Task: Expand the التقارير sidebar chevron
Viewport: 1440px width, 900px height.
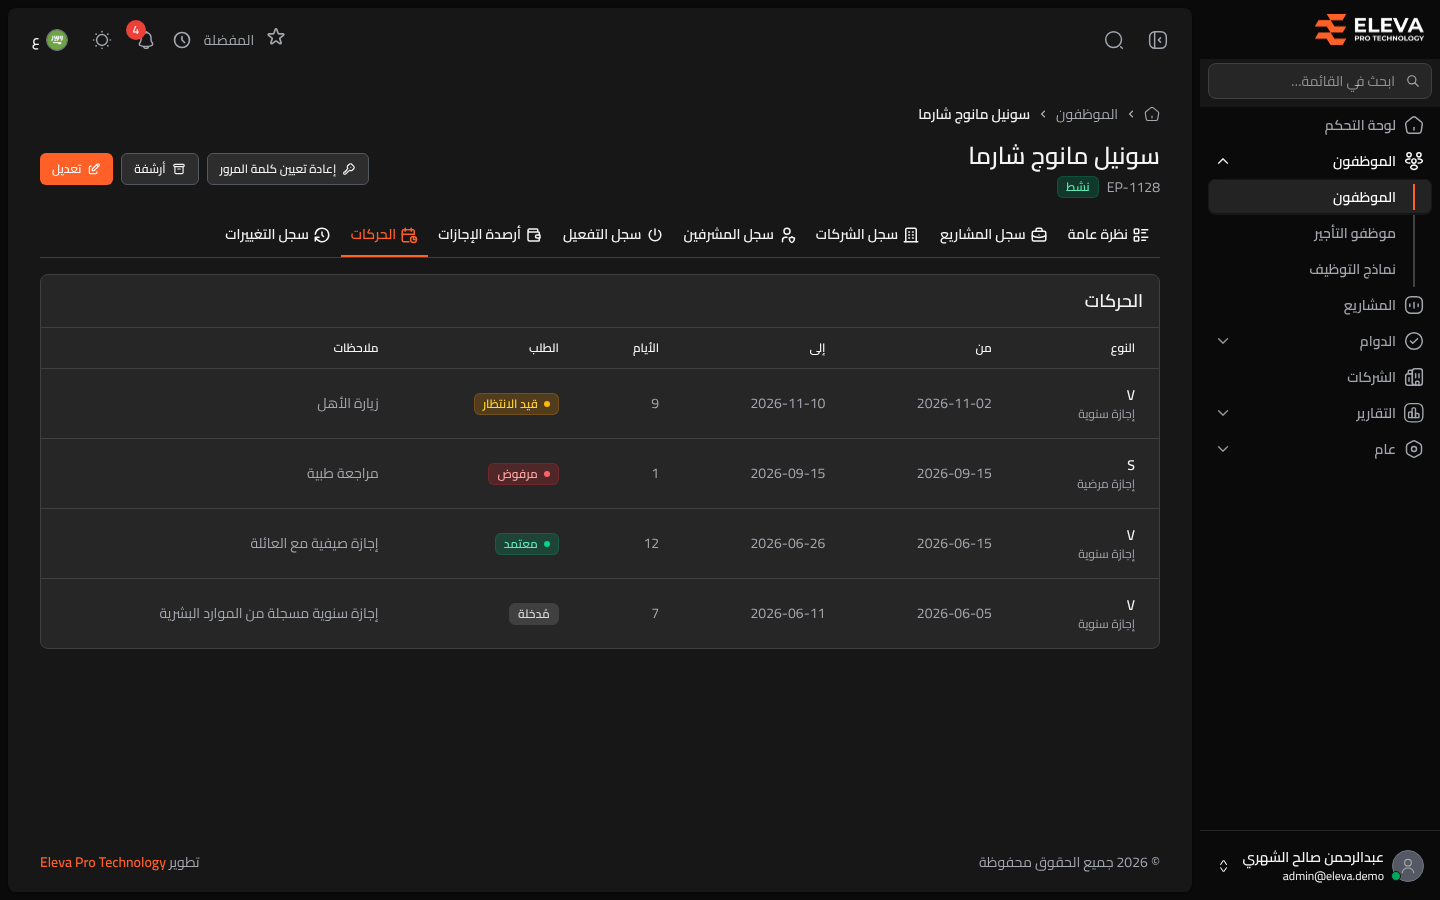Action: [x=1223, y=413]
